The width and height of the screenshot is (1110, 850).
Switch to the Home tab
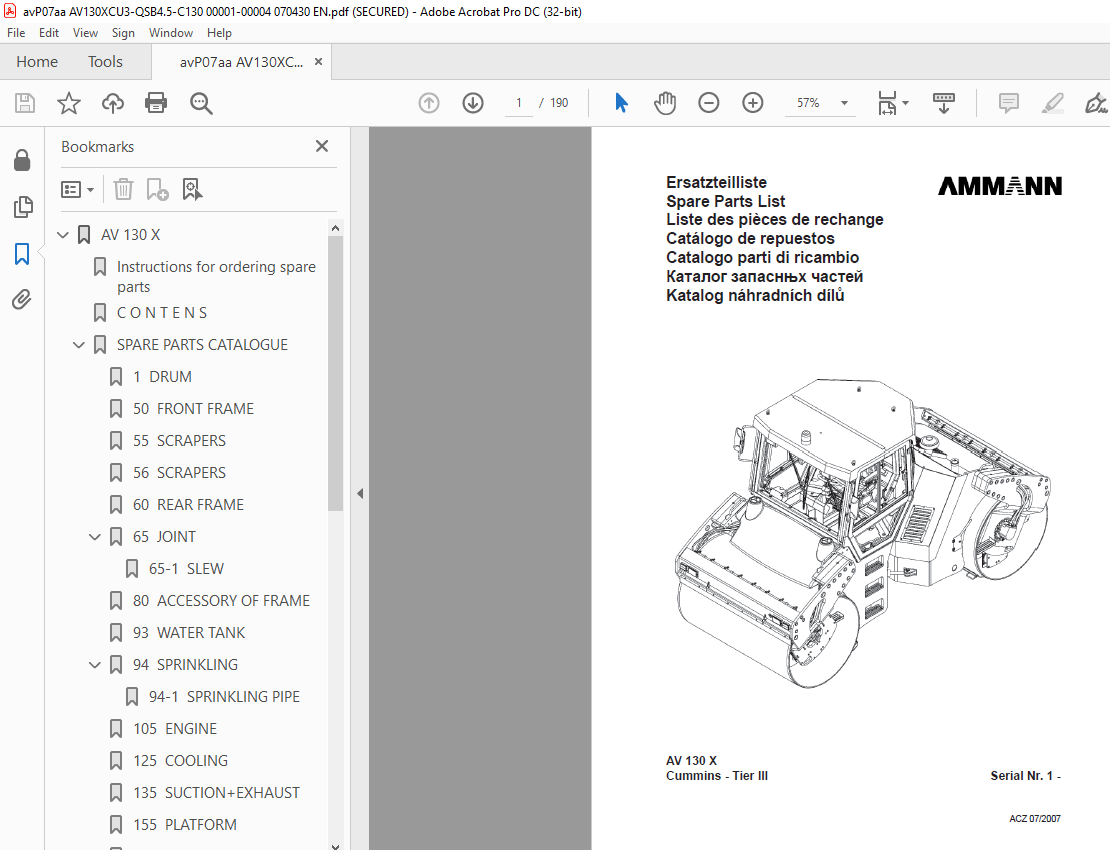(x=37, y=62)
